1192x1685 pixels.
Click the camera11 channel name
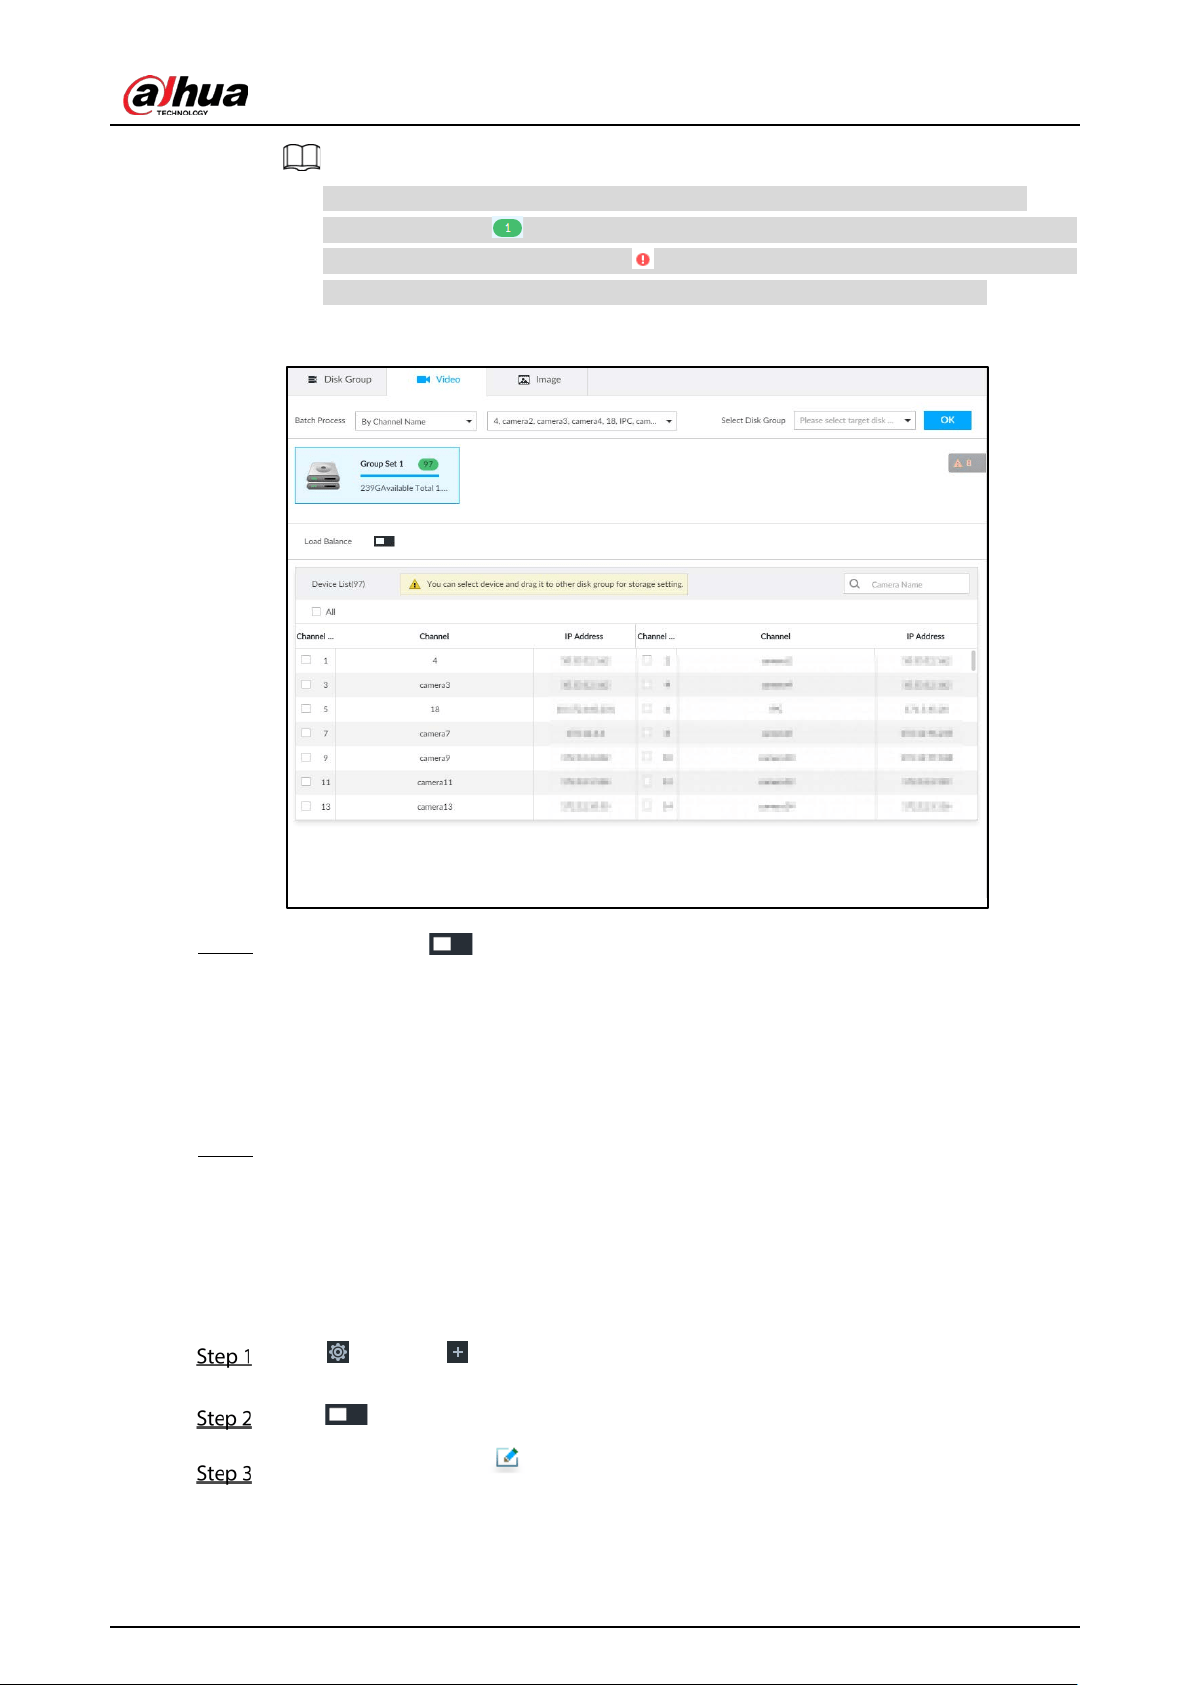point(435,782)
